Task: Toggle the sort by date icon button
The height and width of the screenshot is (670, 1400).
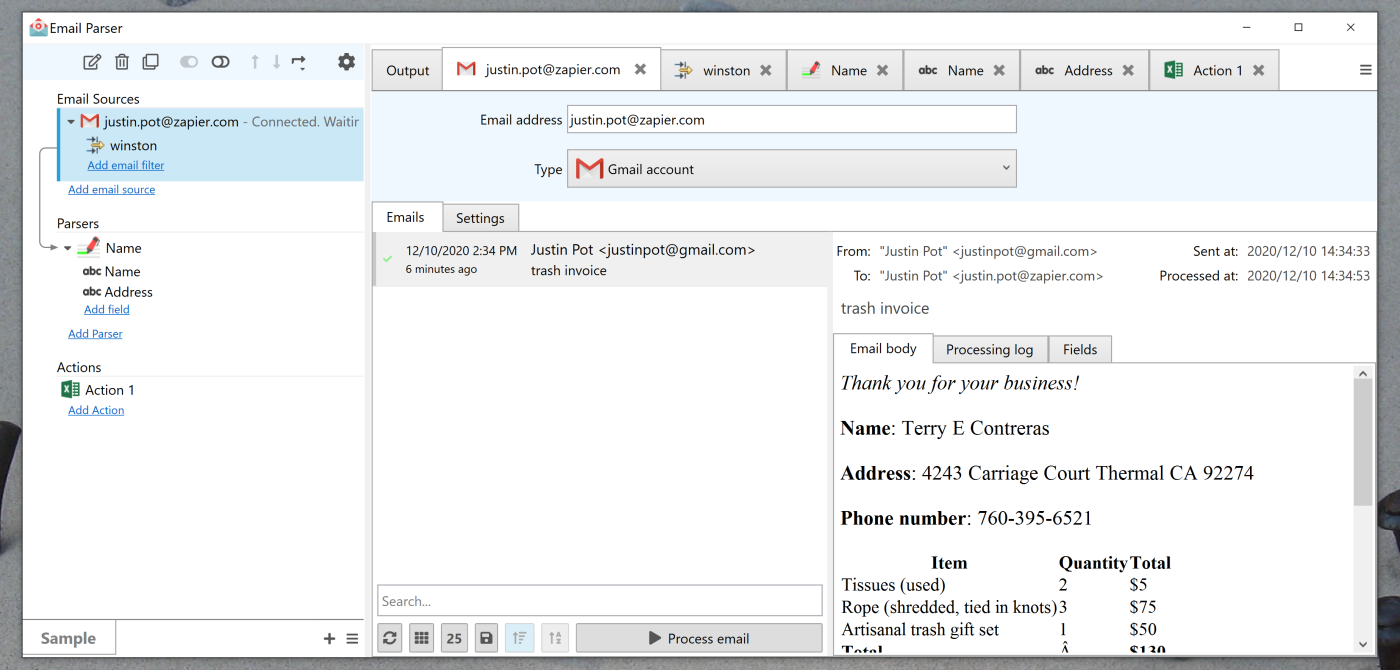Action: coord(519,638)
